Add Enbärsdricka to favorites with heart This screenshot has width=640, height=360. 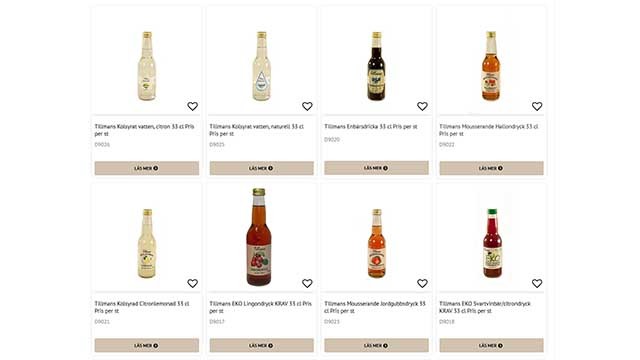422,106
